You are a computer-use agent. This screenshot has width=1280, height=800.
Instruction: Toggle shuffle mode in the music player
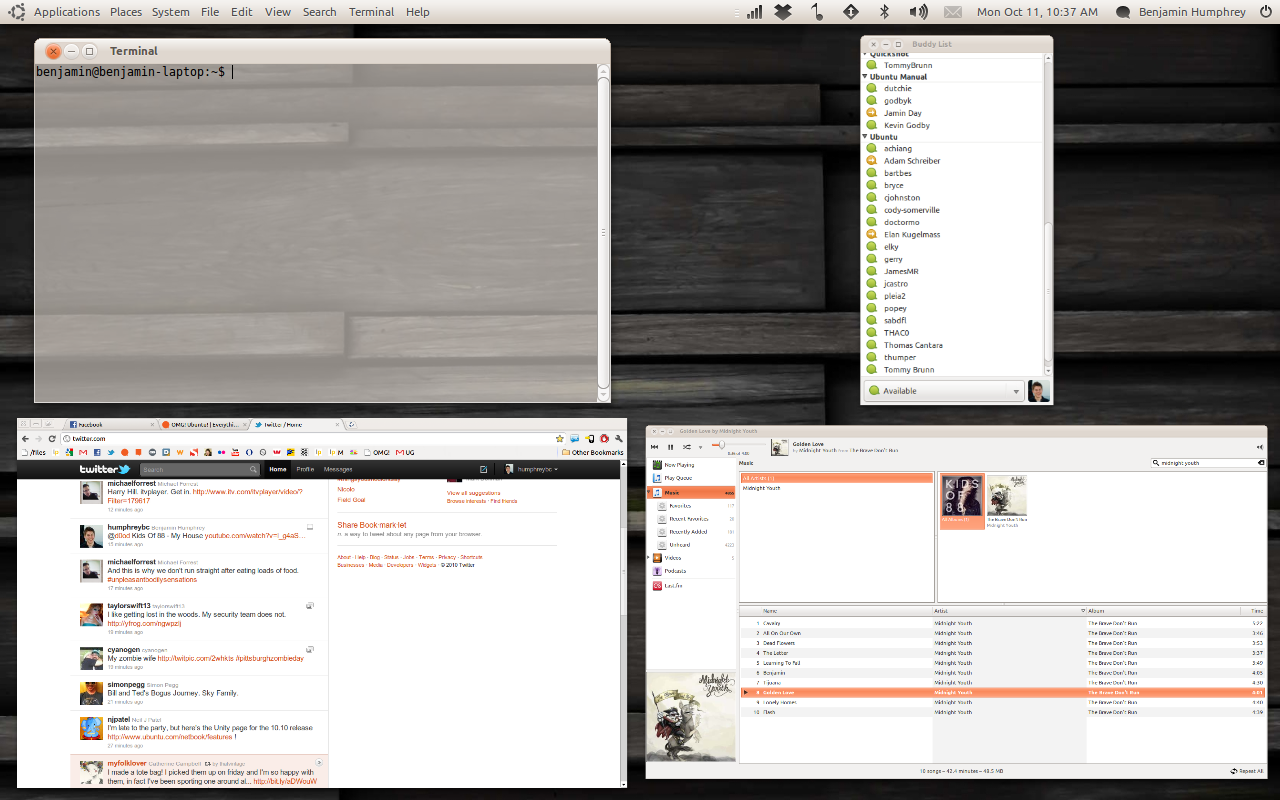click(687, 447)
